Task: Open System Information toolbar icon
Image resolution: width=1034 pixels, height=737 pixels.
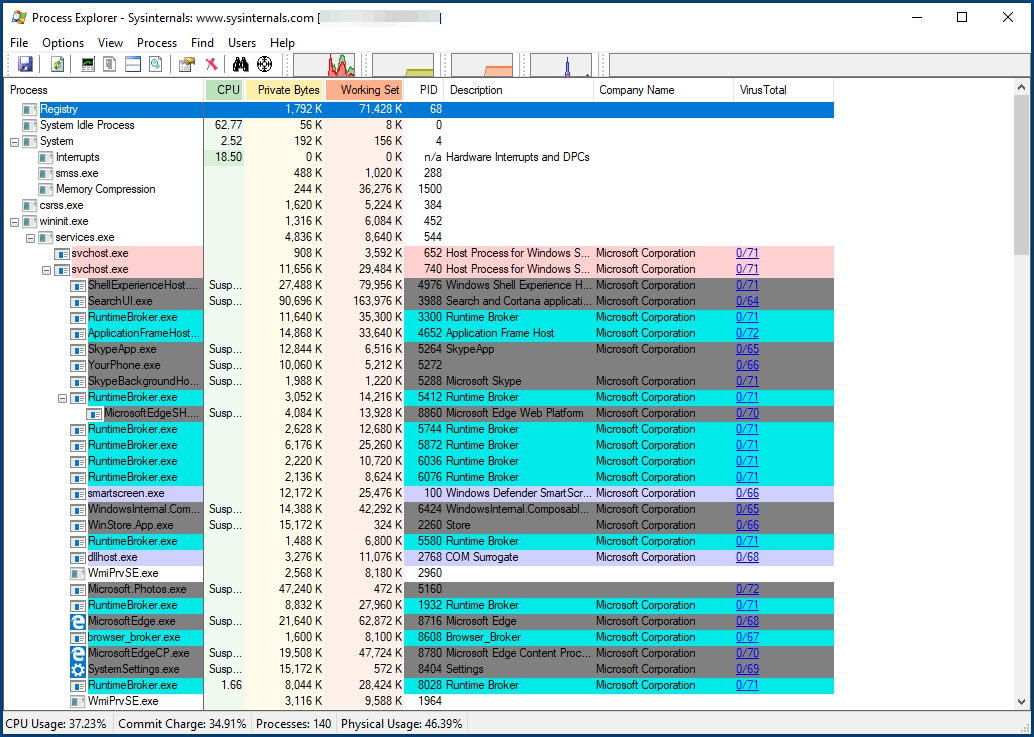Action: (x=88, y=64)
